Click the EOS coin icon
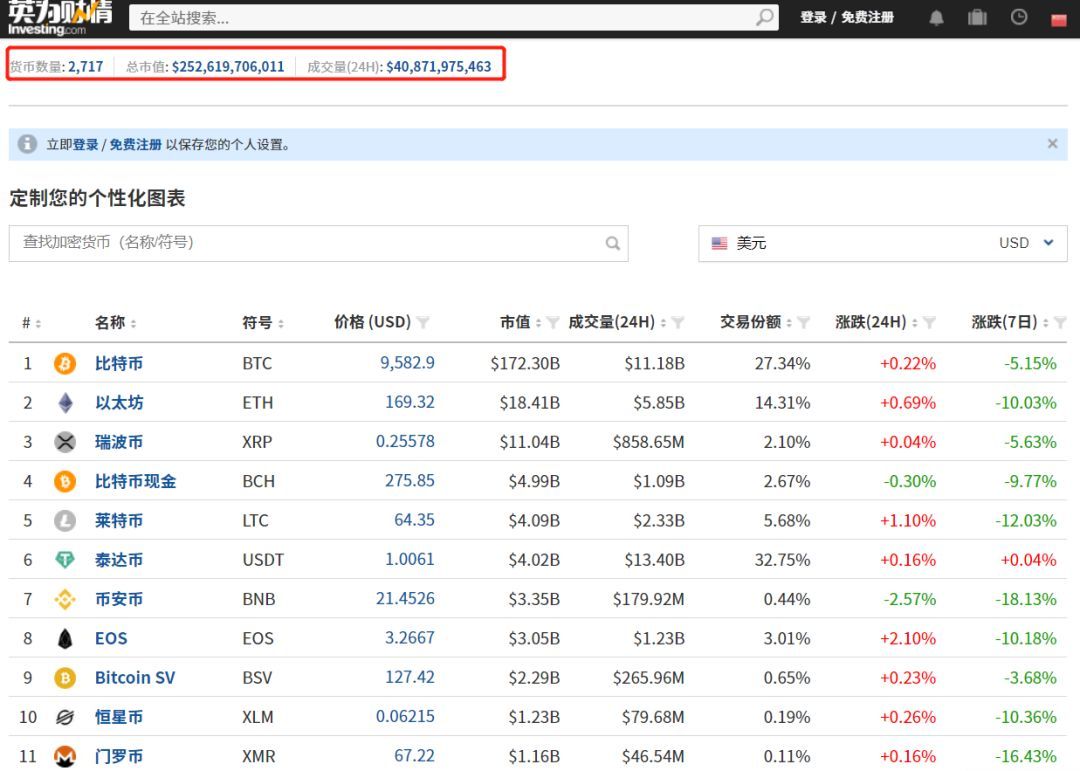Viewport: 1080px width, 771px height. click(65, 639)
